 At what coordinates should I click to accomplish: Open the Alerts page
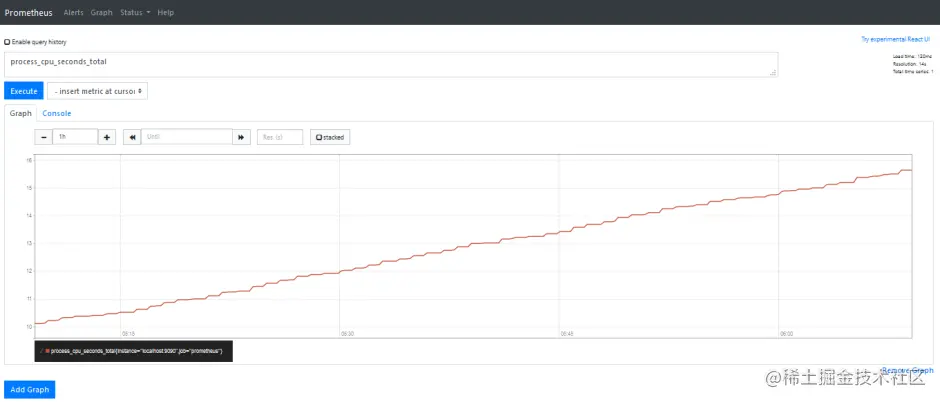coord(74,13)
